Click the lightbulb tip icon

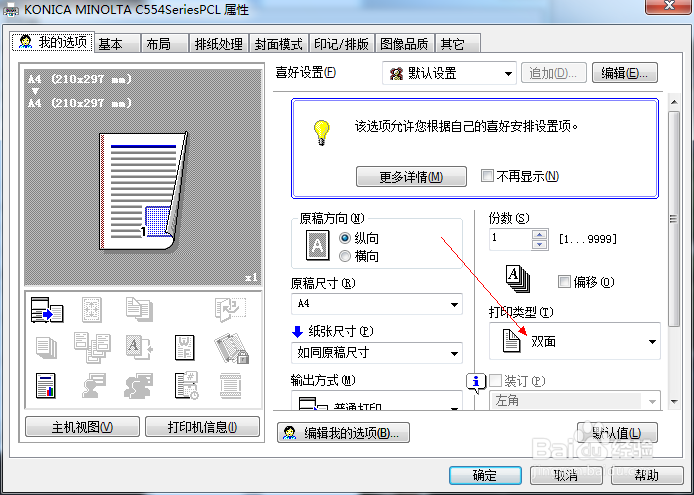click(322, 132)
